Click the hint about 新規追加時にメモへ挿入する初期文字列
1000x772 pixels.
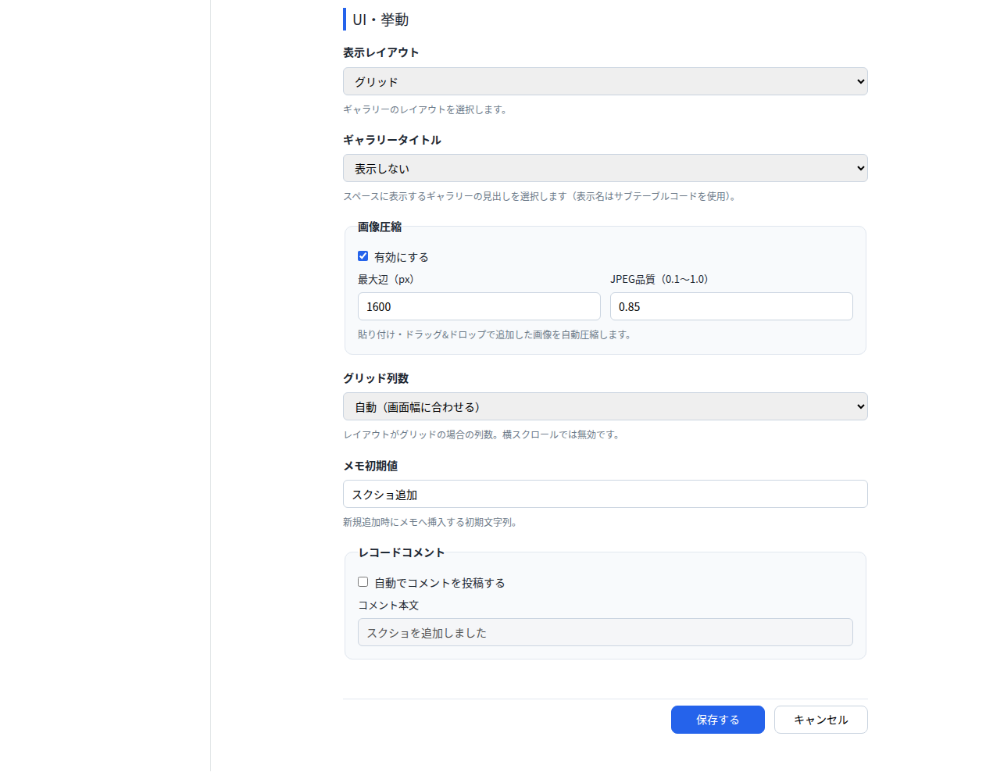tap(430, 523)
